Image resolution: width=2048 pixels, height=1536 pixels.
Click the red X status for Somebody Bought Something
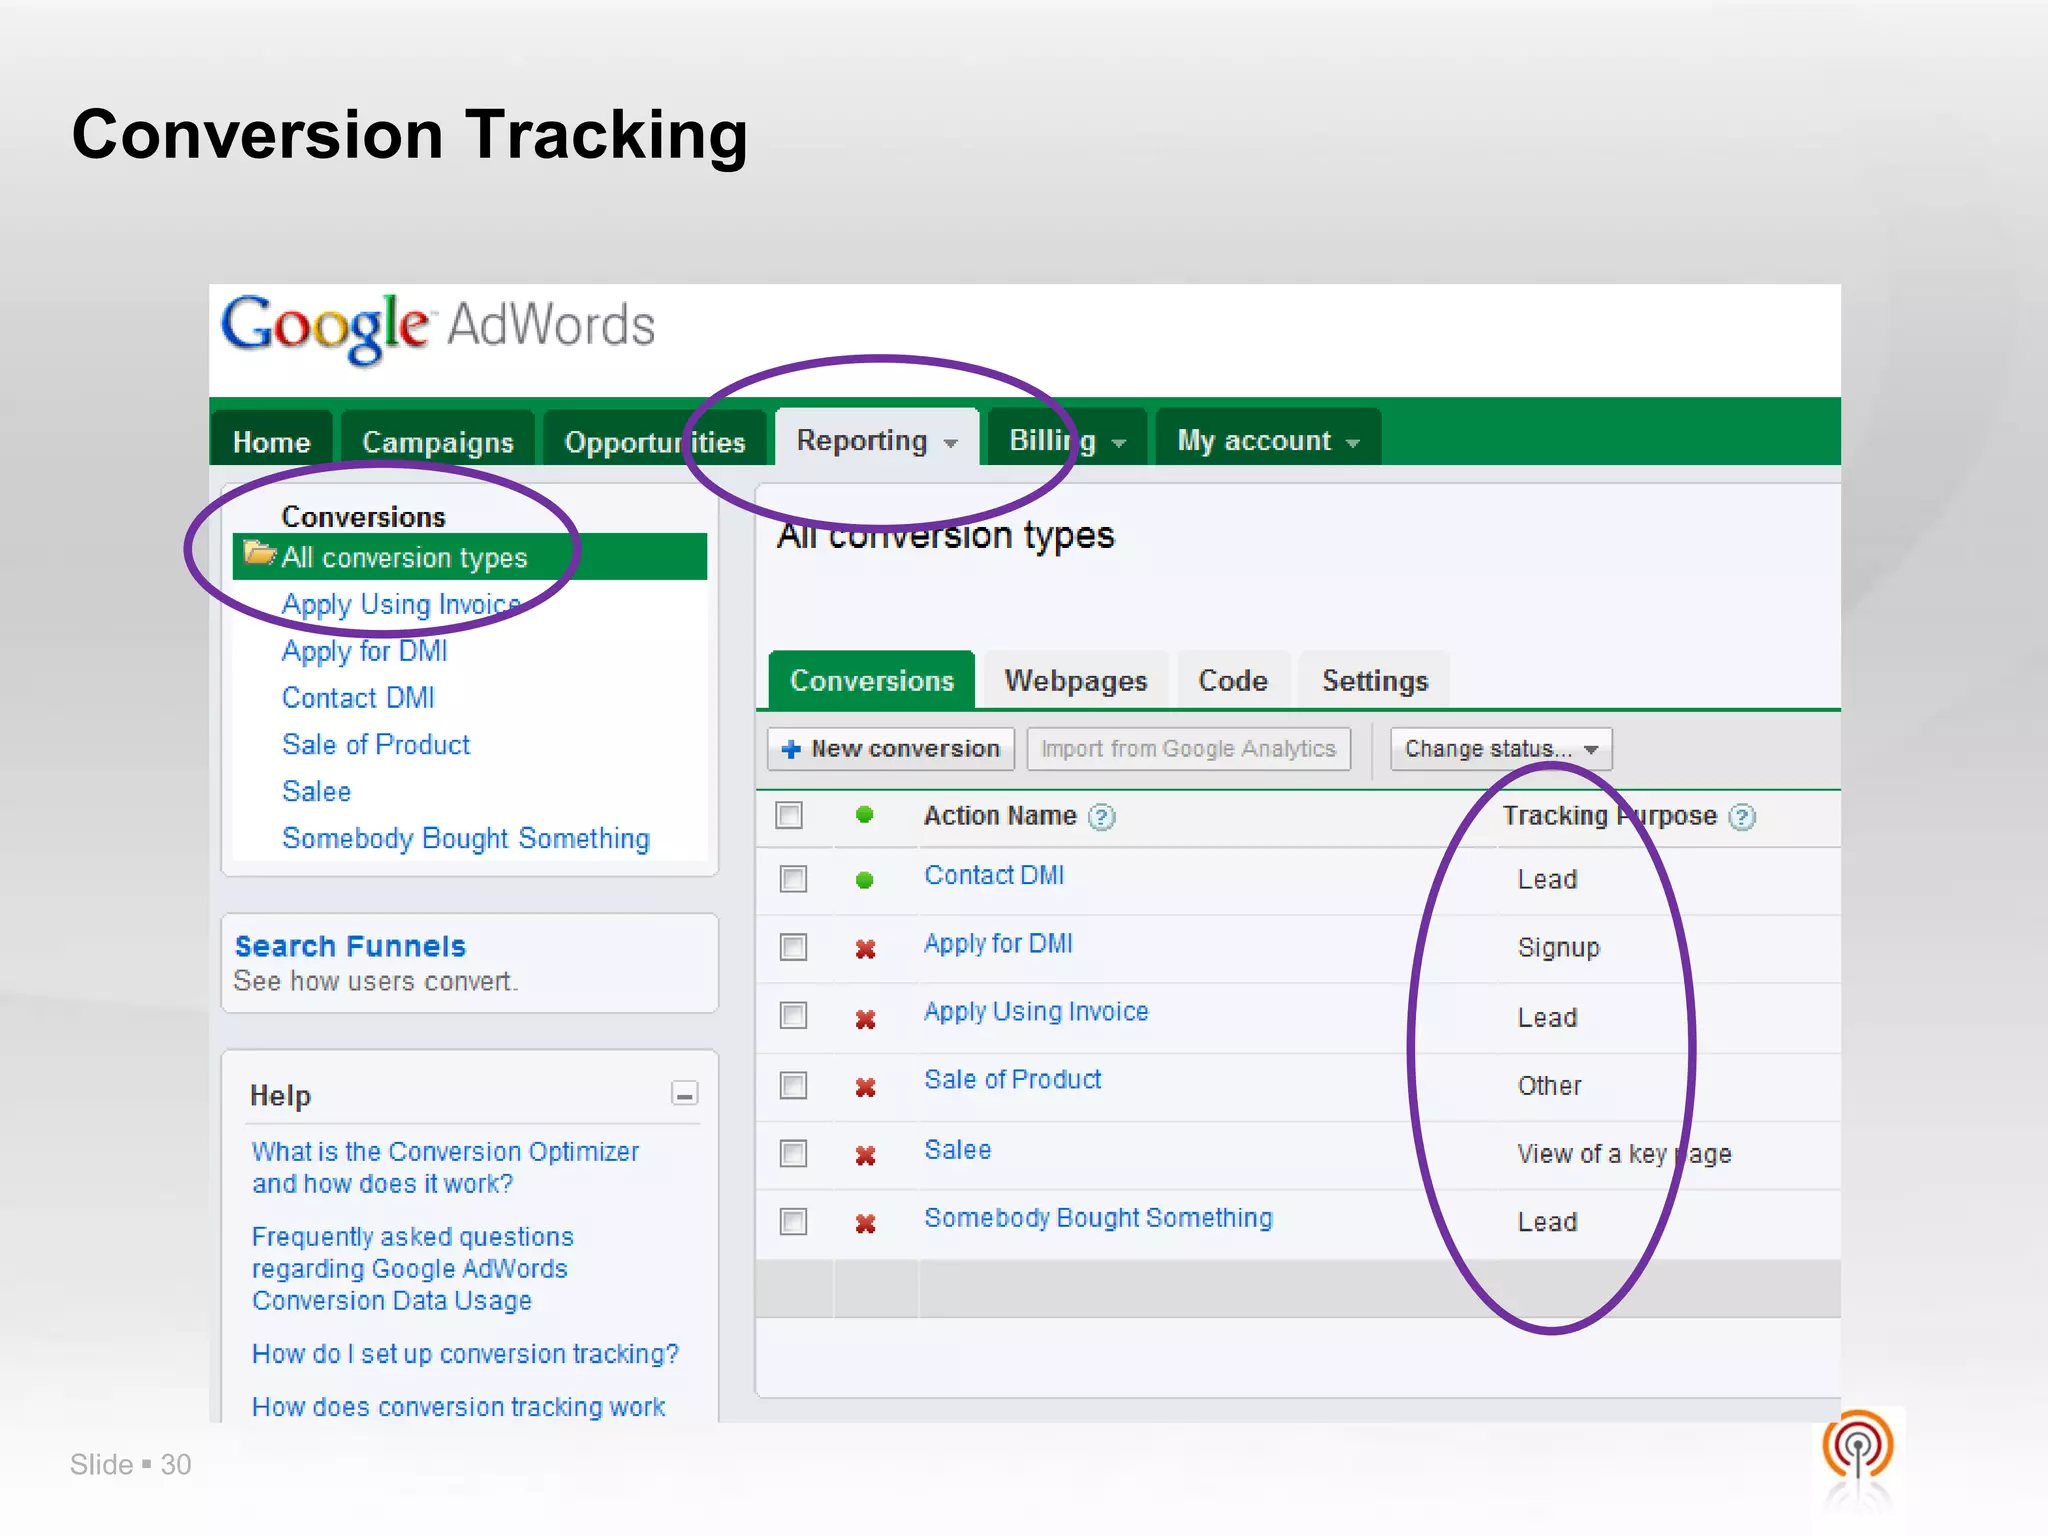(x=866, y=1223)
